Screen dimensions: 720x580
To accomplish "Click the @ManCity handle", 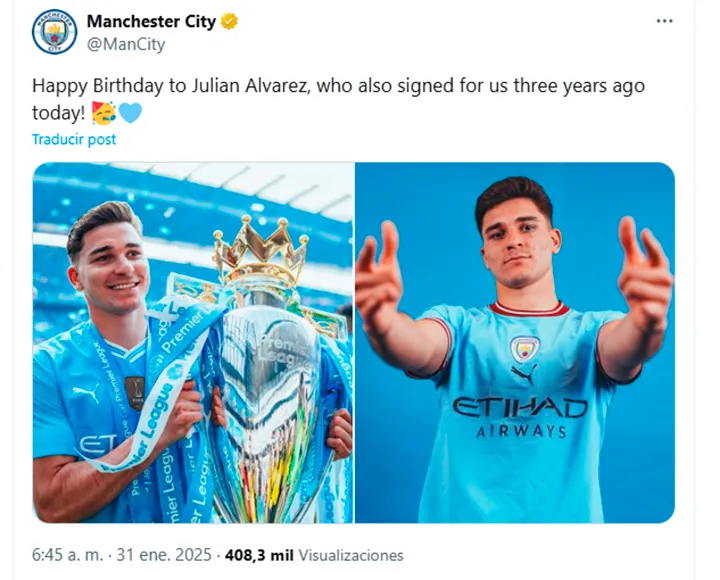I will [126, 44].
